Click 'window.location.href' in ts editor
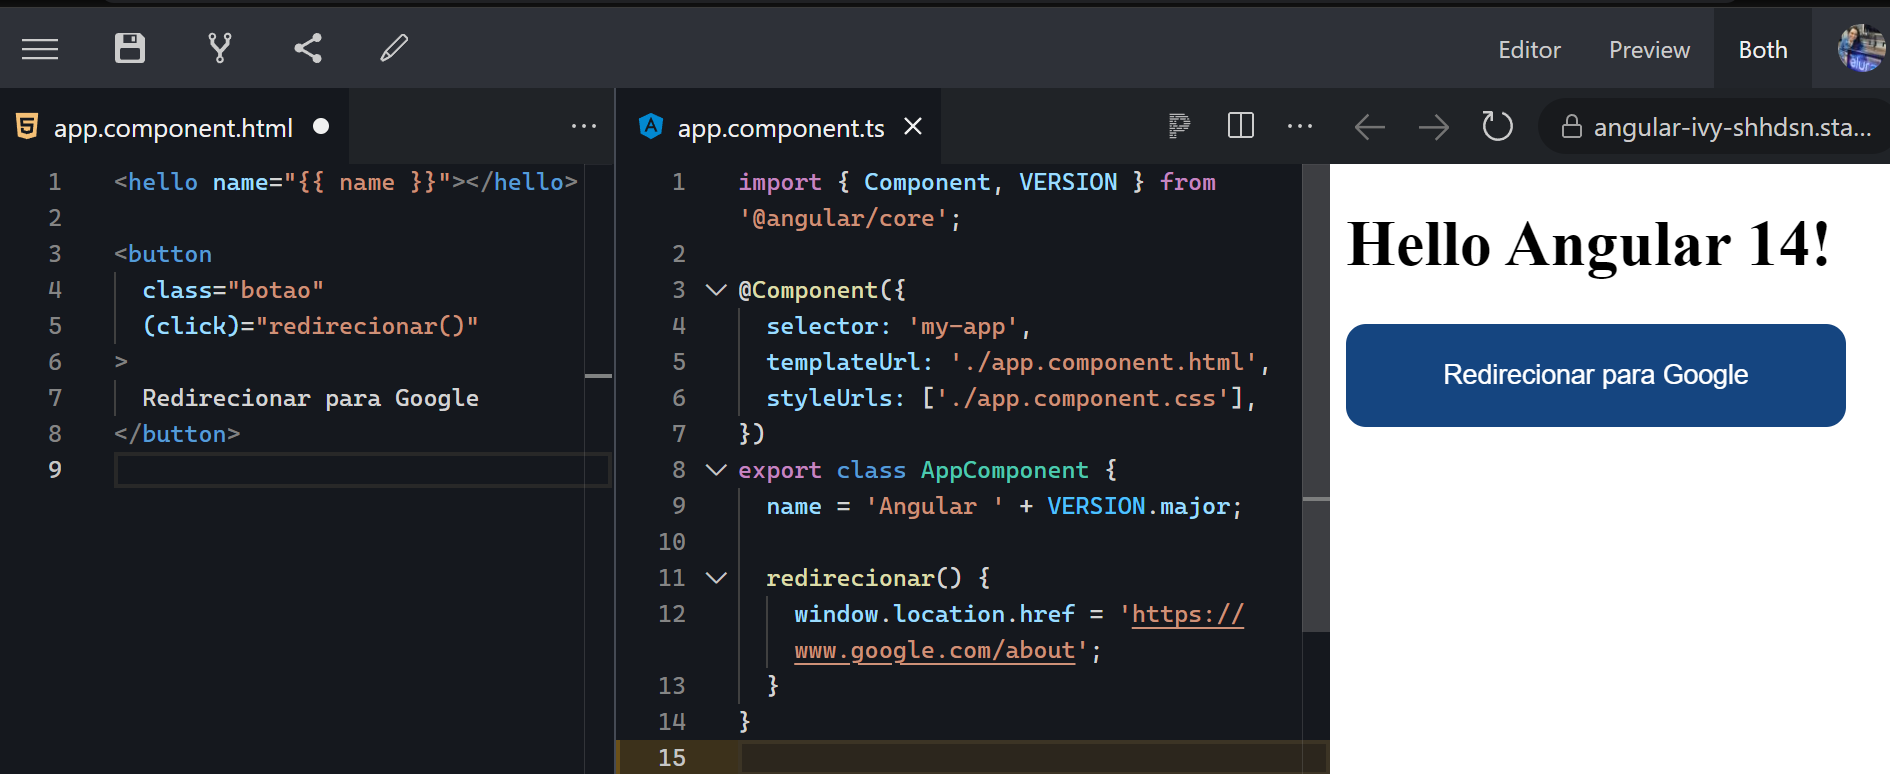1890x774 pixels. 934,614
